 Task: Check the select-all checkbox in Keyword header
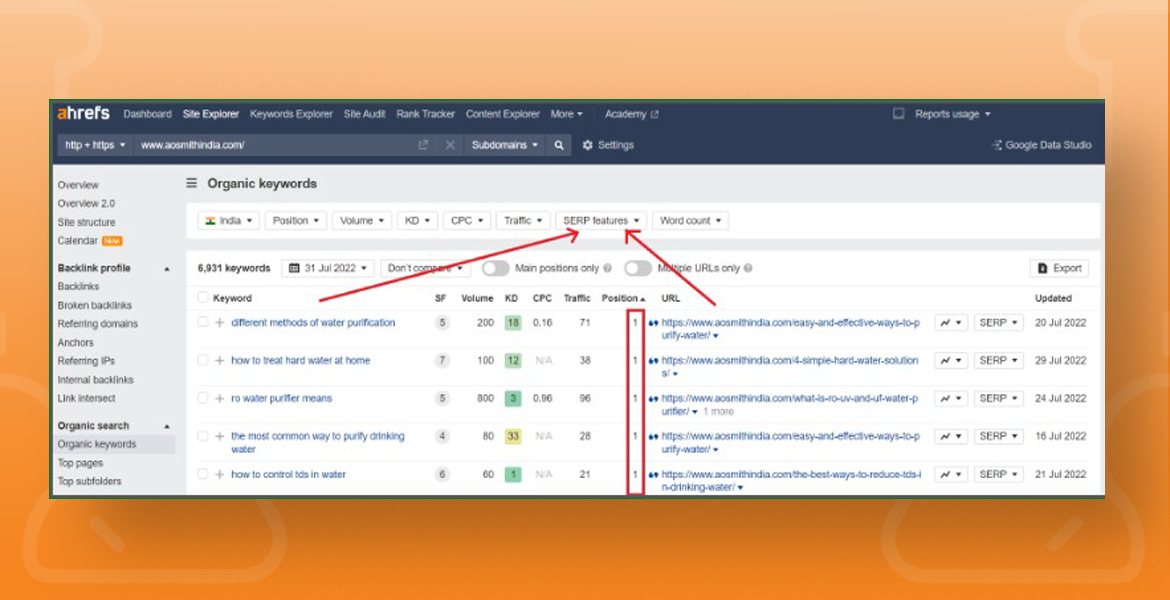(203, 298)
